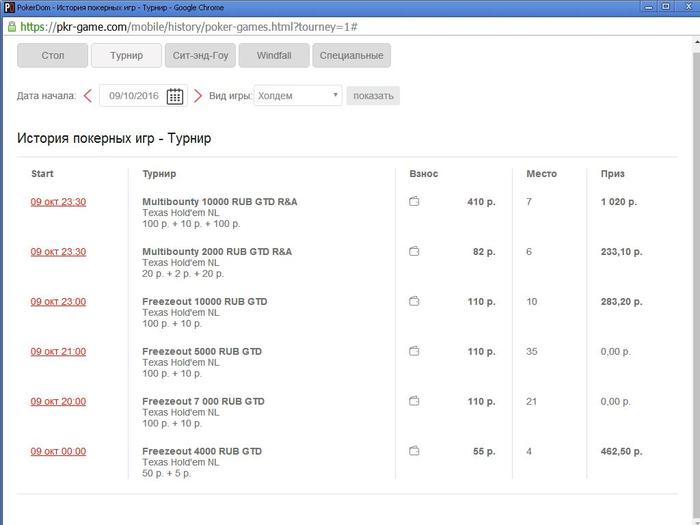The height and width of the screenshot is (525, 700).
Task: Click wallet icon in Multibounty 2000 row
Action: (414, 251)
